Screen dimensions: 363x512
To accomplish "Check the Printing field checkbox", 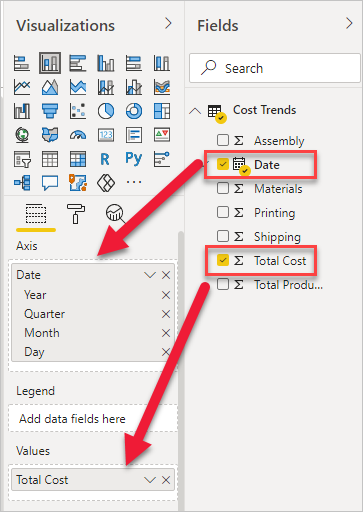I will (223, 212).
